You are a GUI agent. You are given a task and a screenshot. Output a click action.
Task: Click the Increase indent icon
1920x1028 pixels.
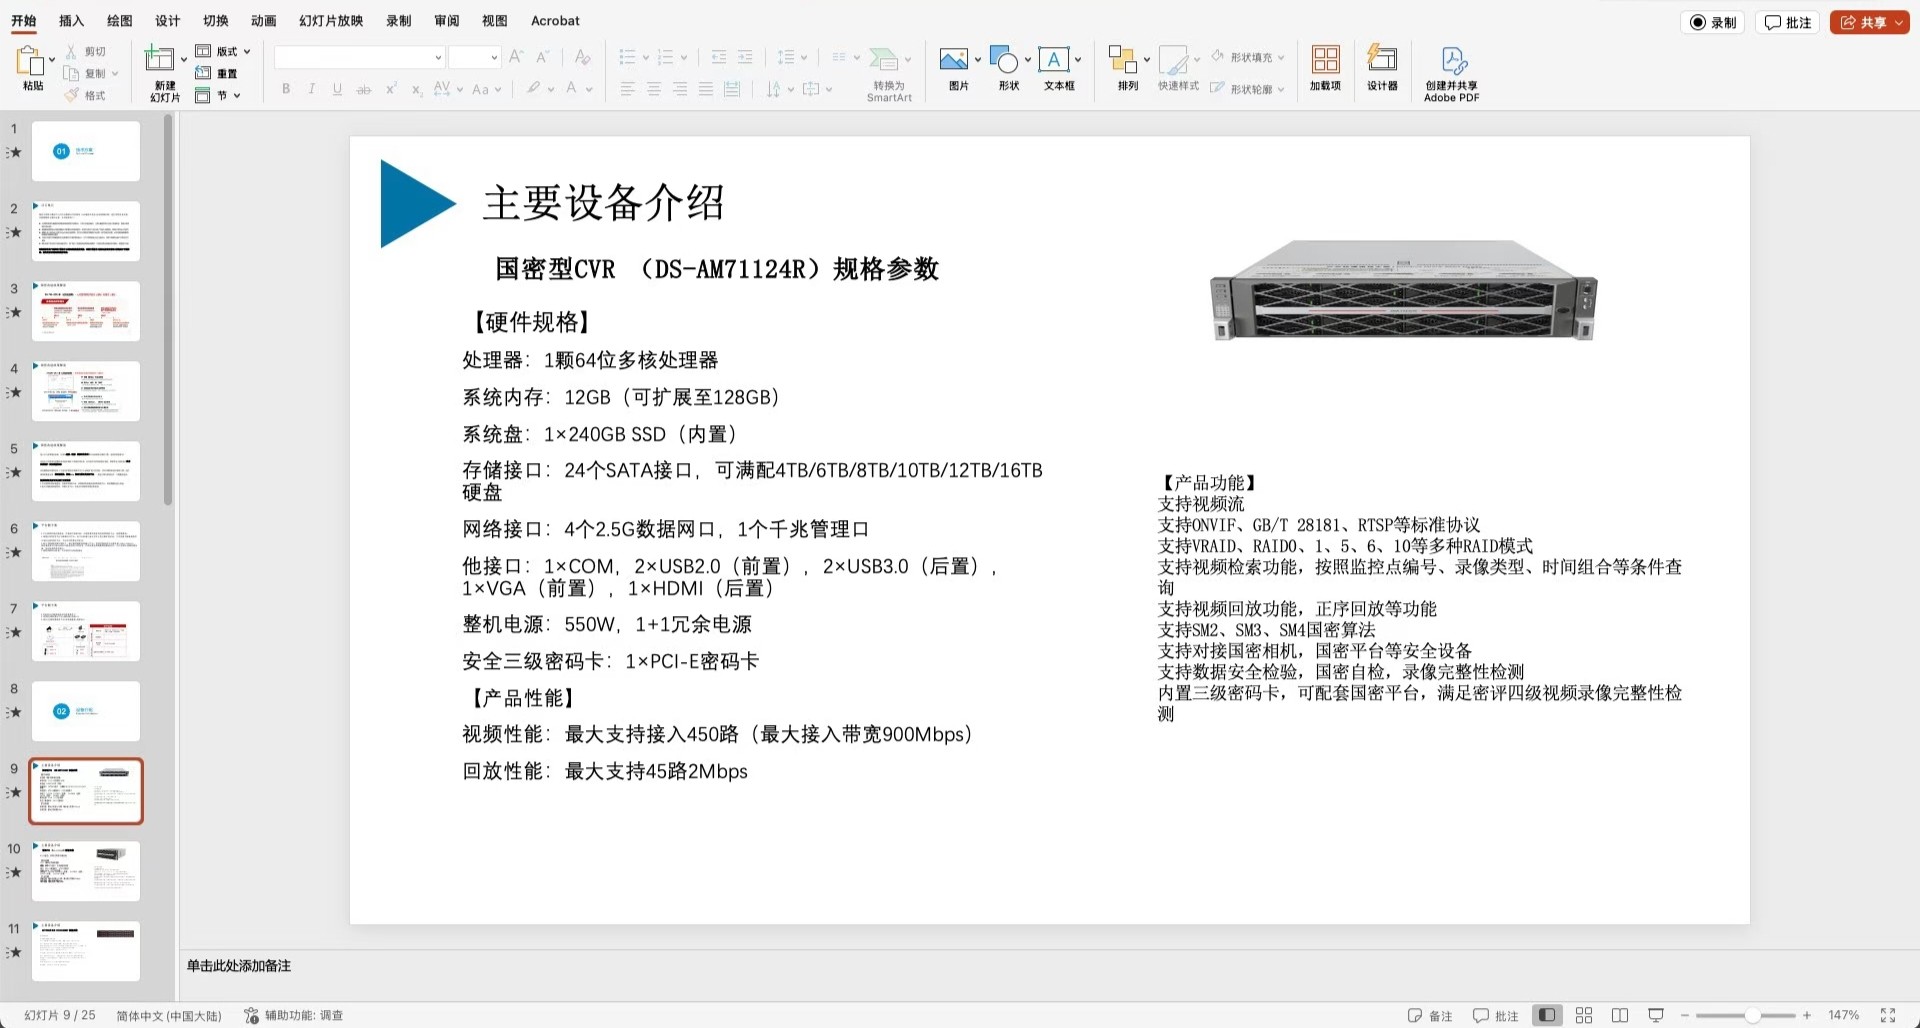point(745,57)
